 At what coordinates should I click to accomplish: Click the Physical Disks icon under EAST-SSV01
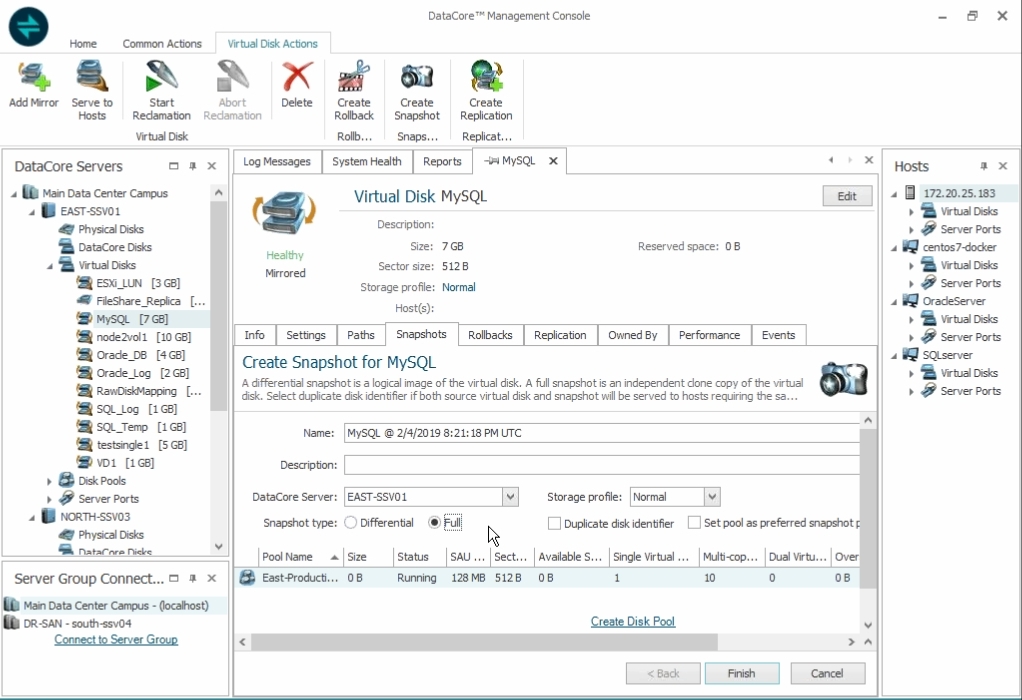[x=66, y=229]
